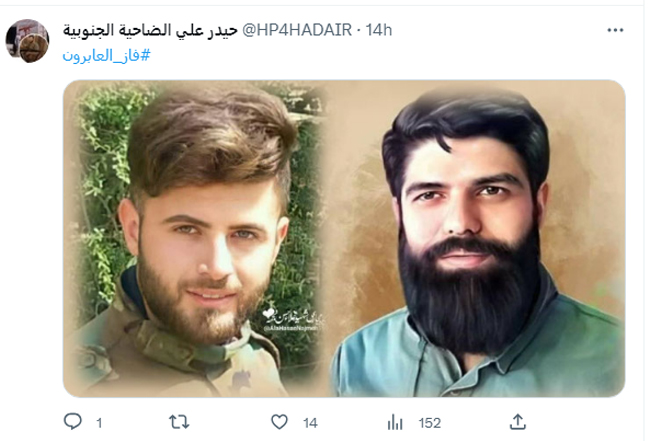View the 14 likes count
Screen dimensions: 658x441
click(310, 423)
